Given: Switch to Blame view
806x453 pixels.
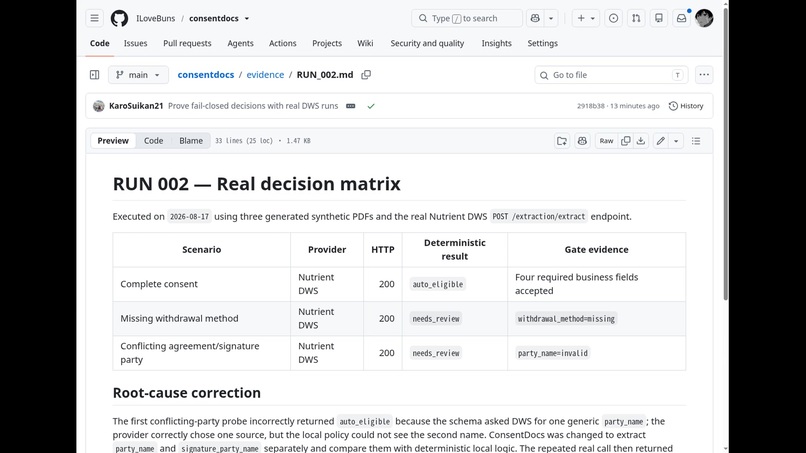Looking at the screenshot, I should [191, 141].
